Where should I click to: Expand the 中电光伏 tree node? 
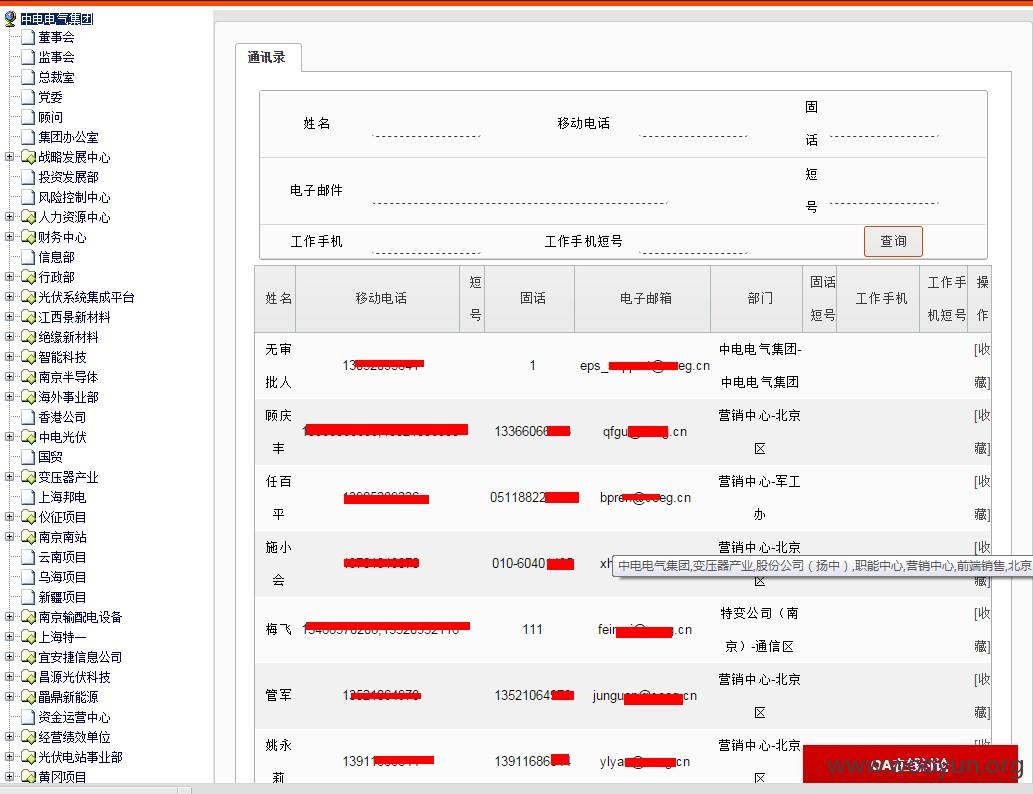pyautogui.click(x=9, y=436)
